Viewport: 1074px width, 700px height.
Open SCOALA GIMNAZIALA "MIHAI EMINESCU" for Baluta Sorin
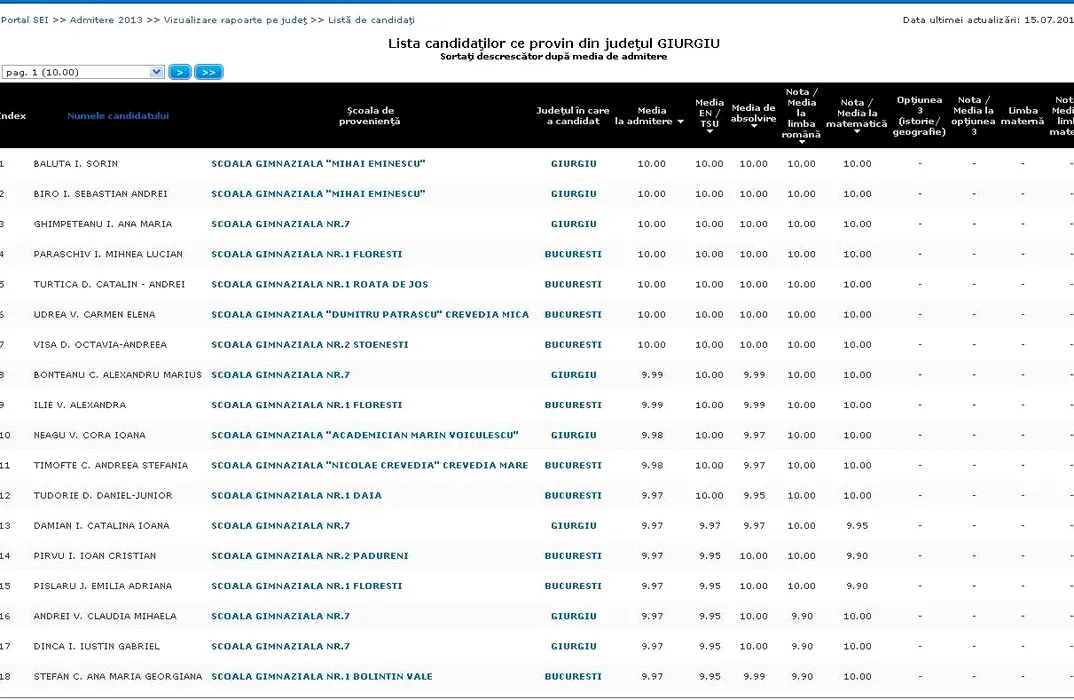[318, 164]
